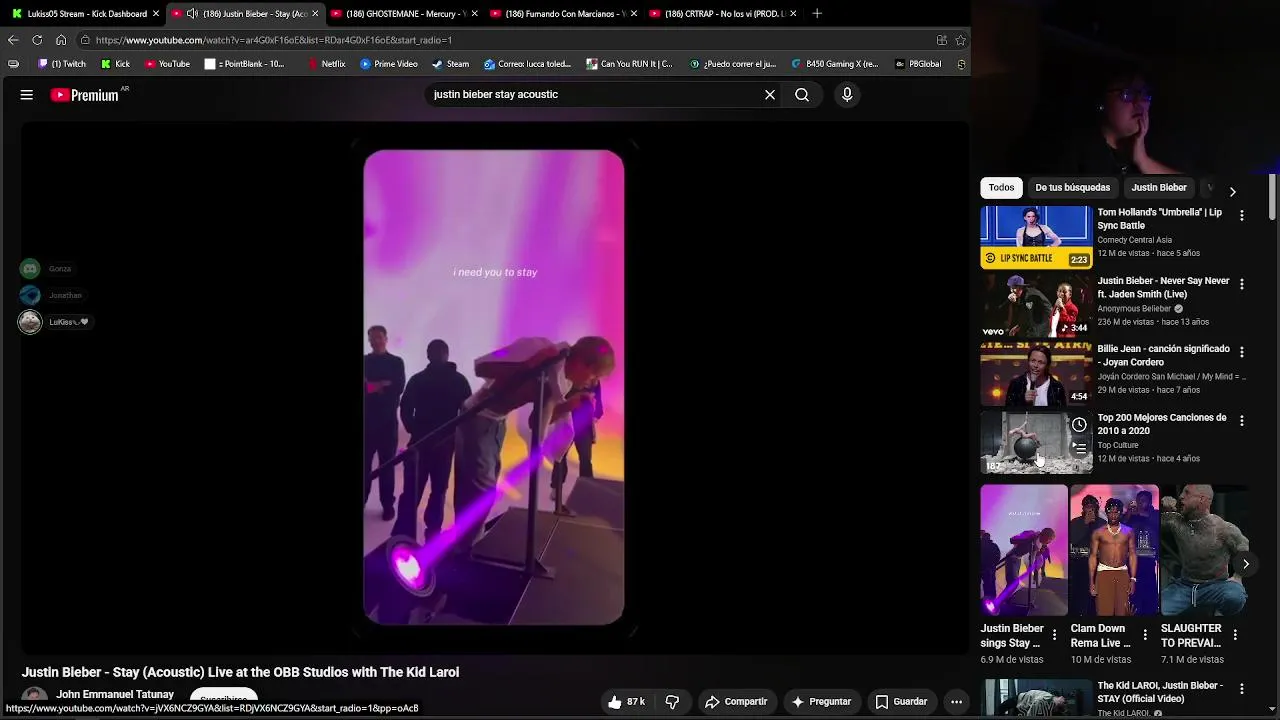Viewport: 1280px width, 720px height.
Task: Click the Compartir share button
Action: 736,702
